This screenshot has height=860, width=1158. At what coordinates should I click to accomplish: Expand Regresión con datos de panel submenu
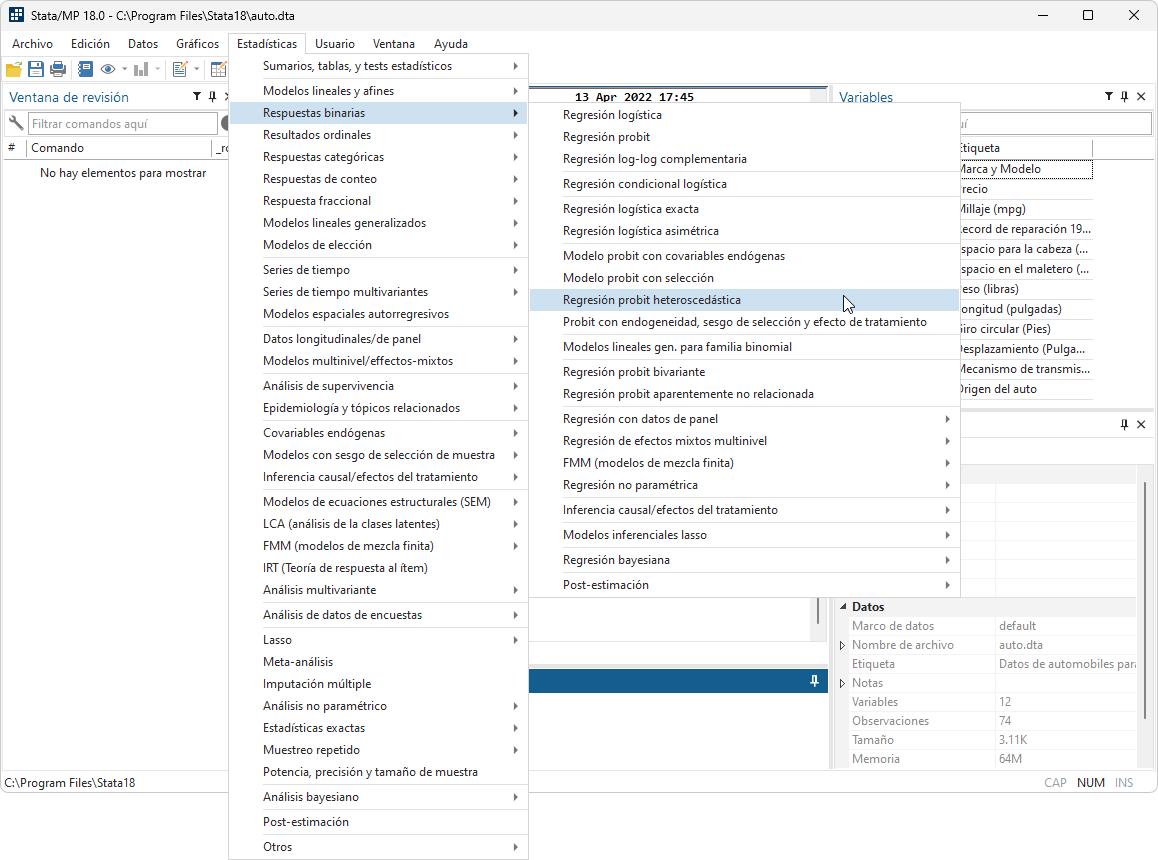[744, 419]
